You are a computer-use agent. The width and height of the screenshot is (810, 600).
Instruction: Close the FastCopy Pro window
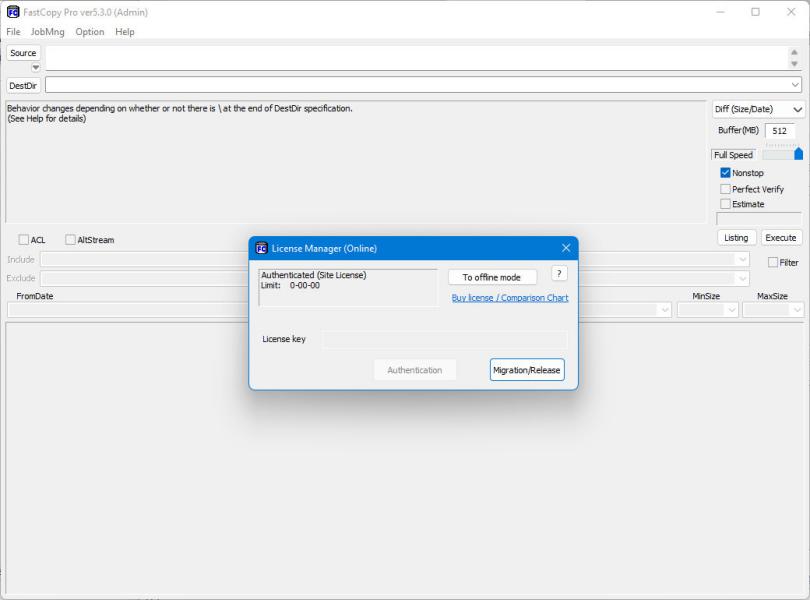tap(791, 12)
